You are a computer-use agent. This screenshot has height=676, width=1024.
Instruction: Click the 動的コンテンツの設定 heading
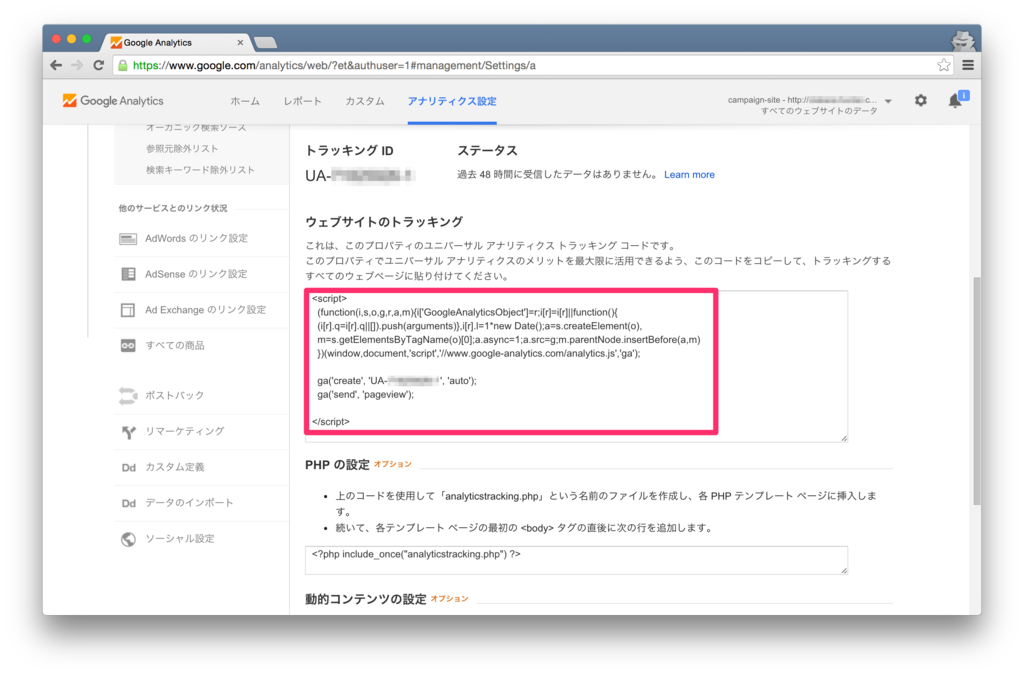point(366,600)
